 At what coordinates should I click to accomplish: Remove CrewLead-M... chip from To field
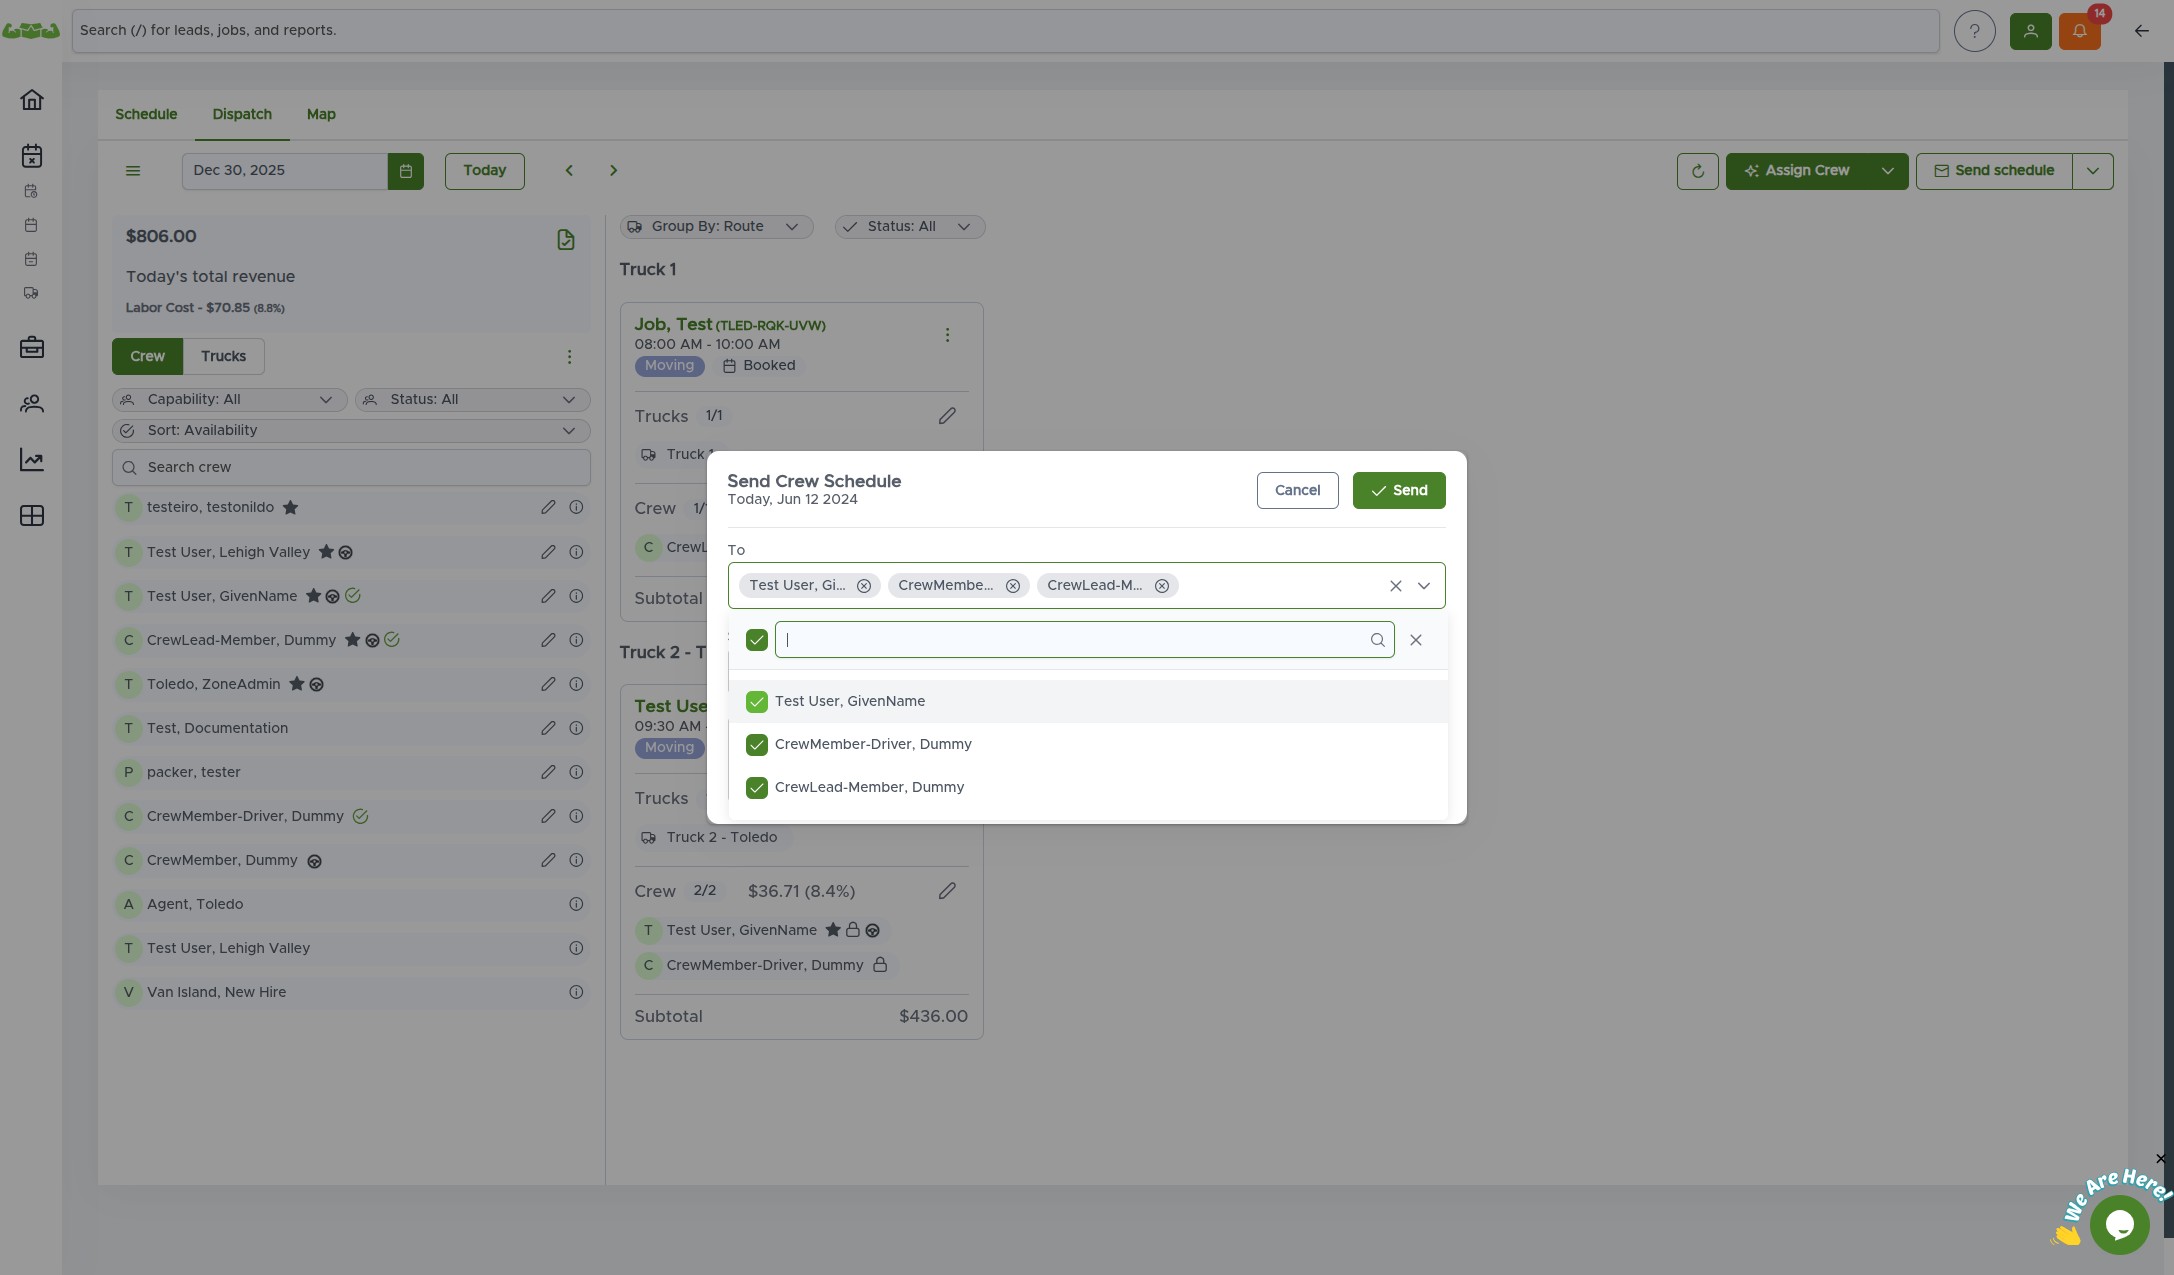[1162, 586]
